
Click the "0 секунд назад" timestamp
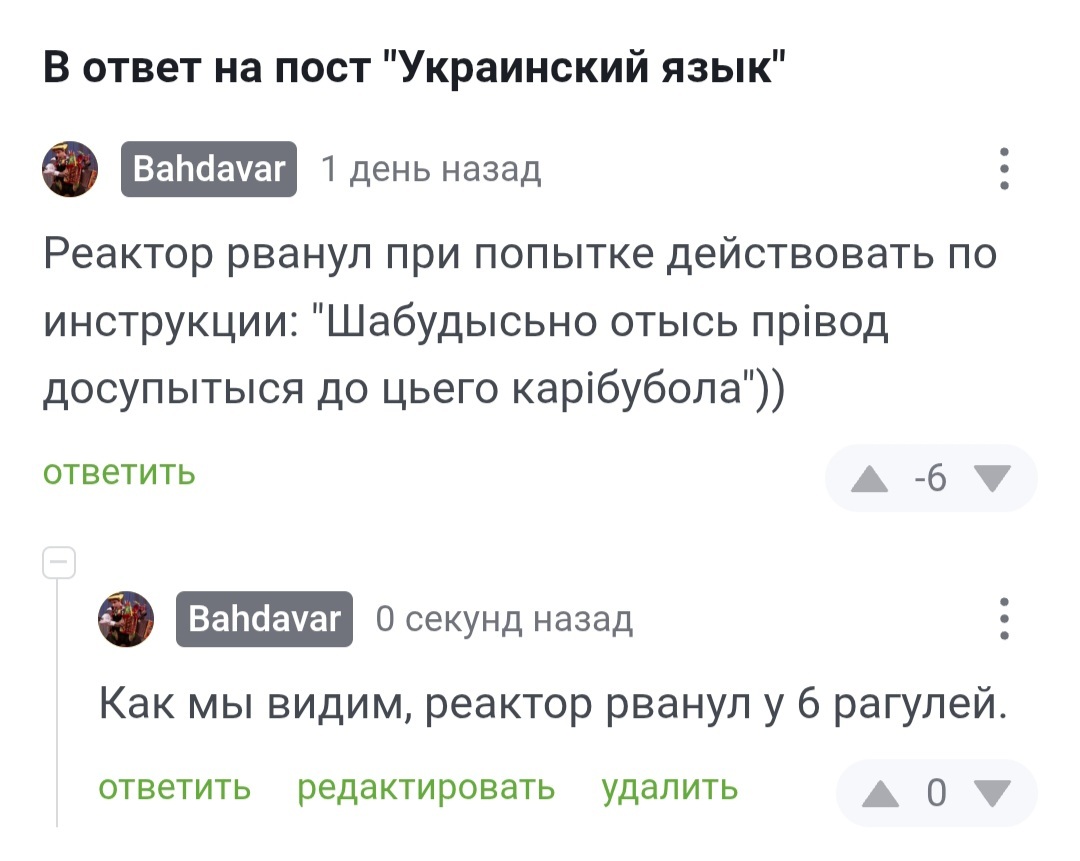[x=504, y=620]
